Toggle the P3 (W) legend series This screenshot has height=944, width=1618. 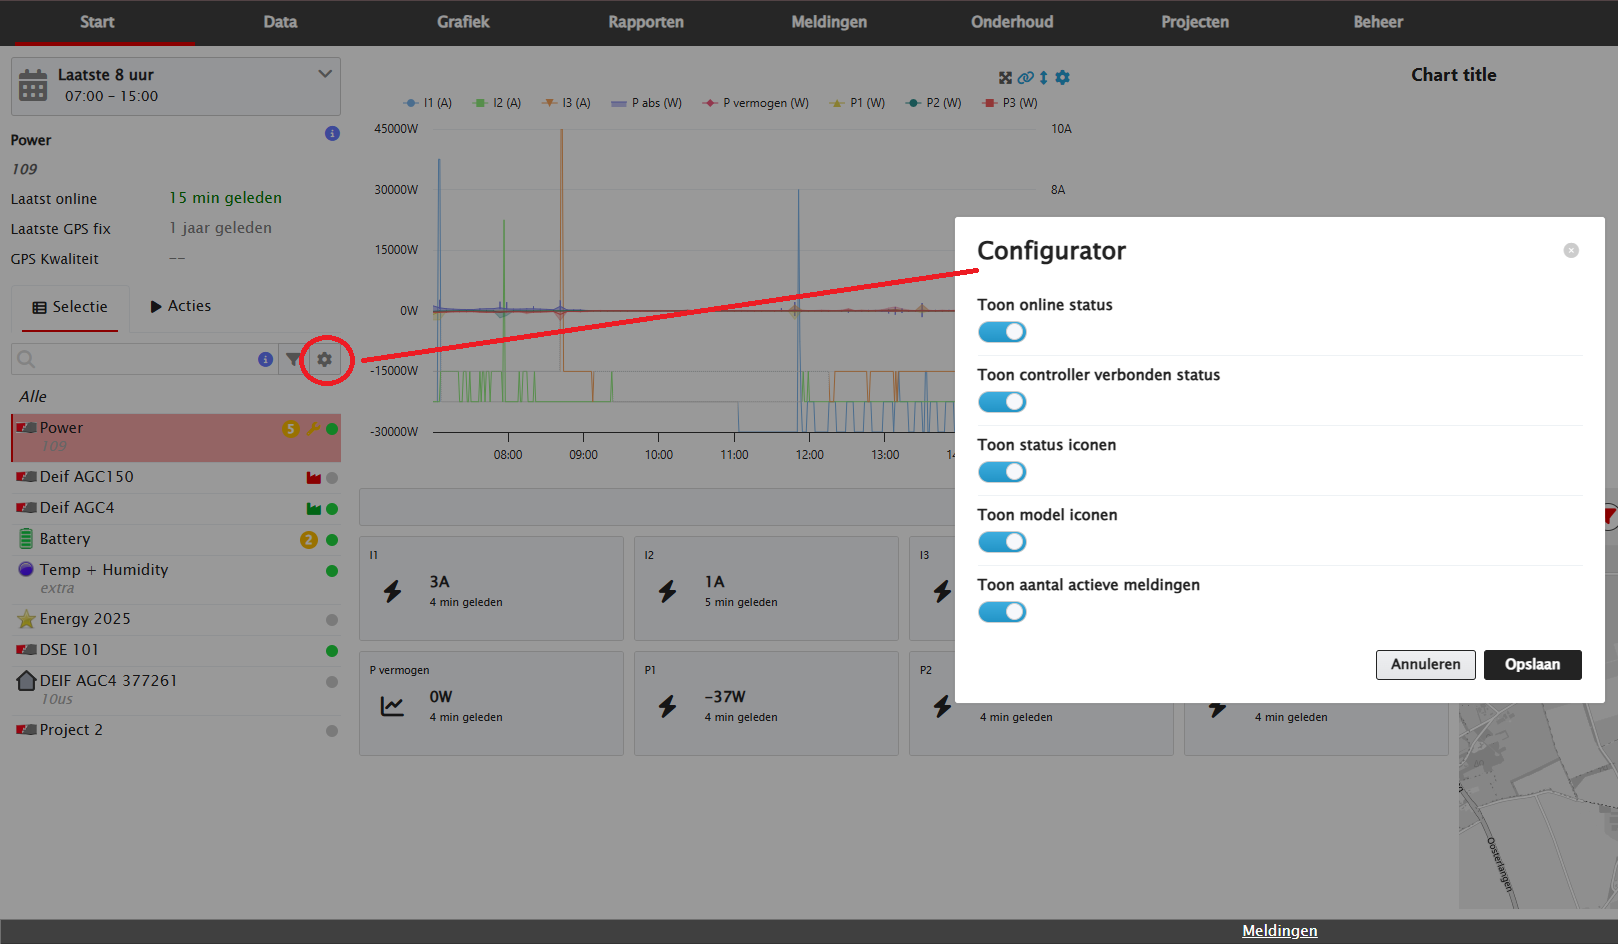pyautogui.click(x=1010, y=103)
